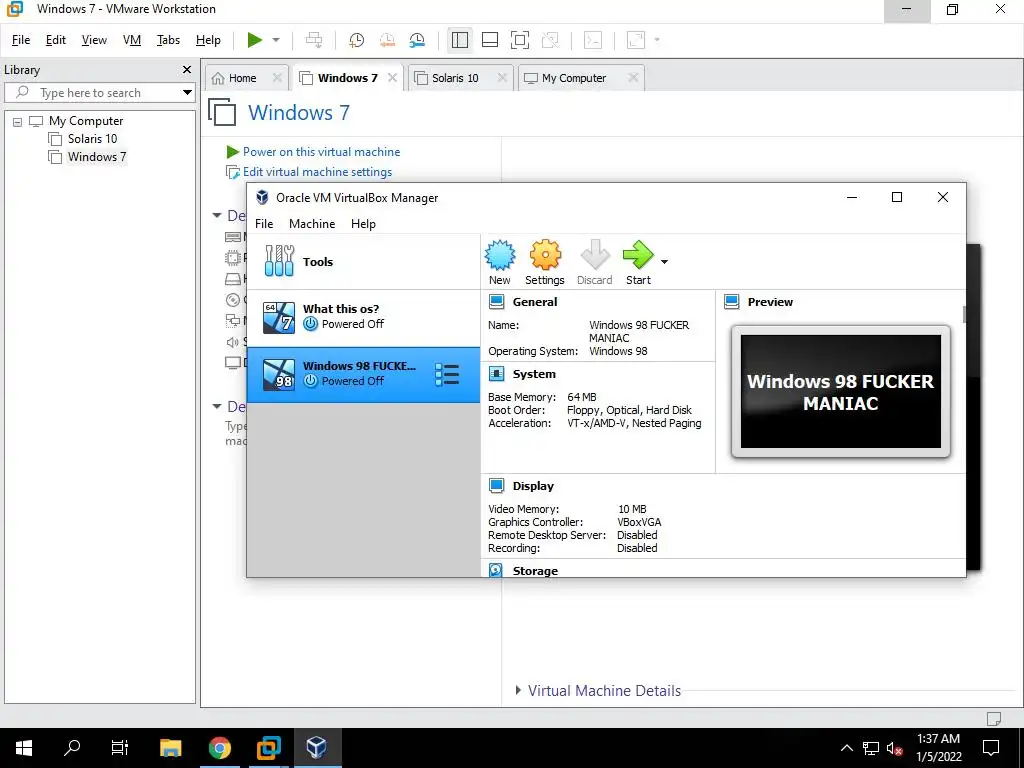This screenshot has width=1024, height=768.
Task: Click the console view toolbar icon
Action: click(x=593, y=40)
